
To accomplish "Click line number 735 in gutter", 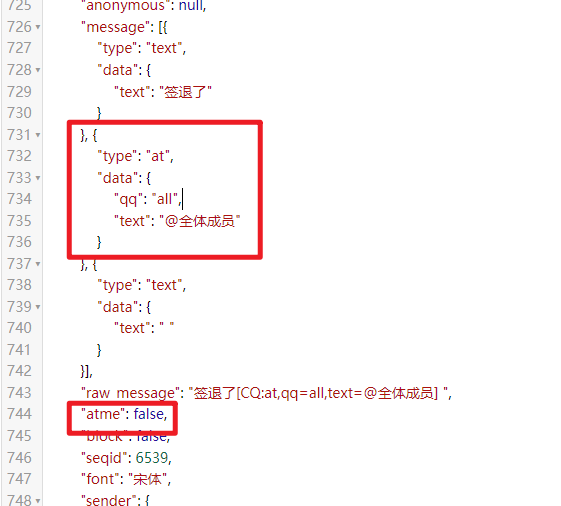I will pos(19,221).
